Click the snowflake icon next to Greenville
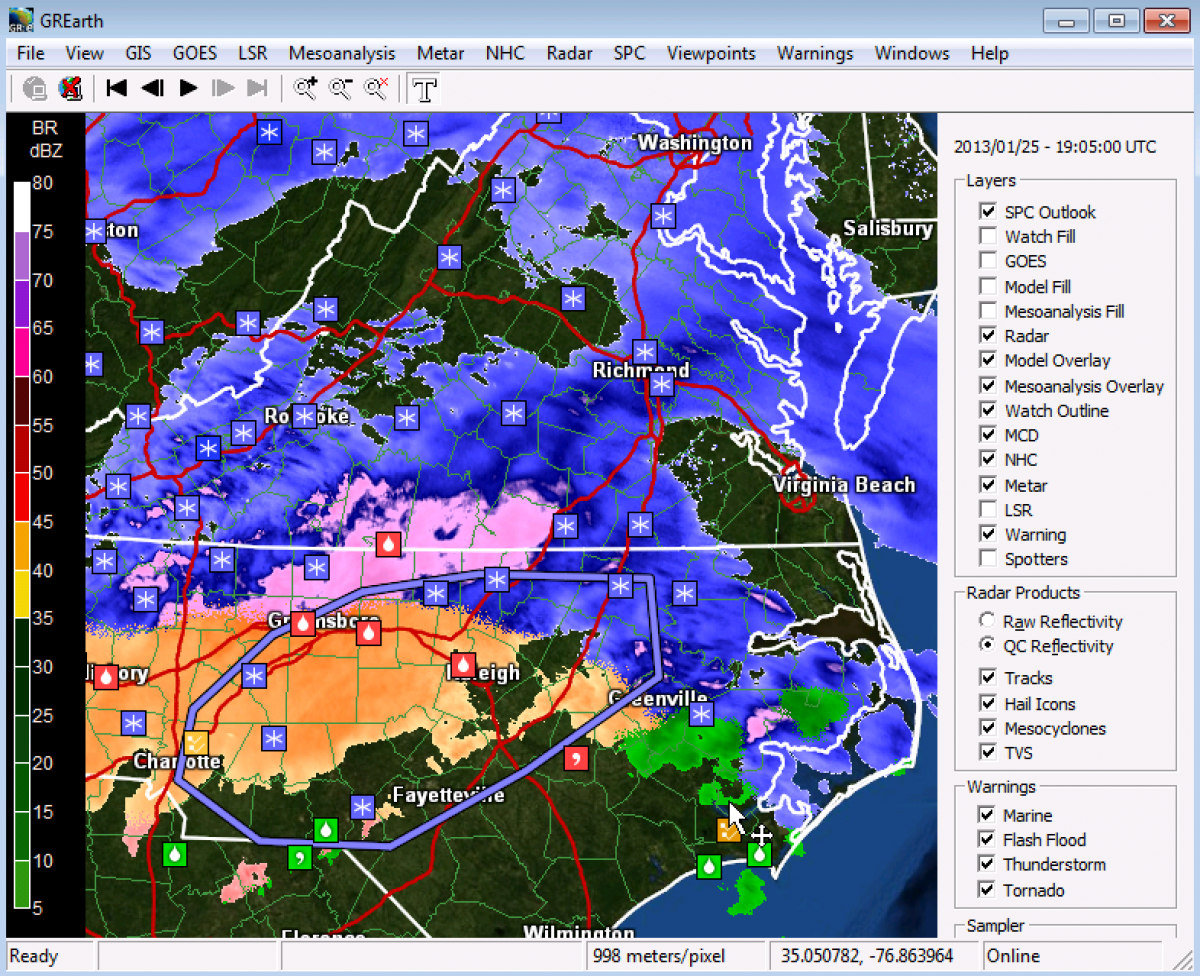The width and height of the screenshot is (1200, 976). [x=702, y=714]
